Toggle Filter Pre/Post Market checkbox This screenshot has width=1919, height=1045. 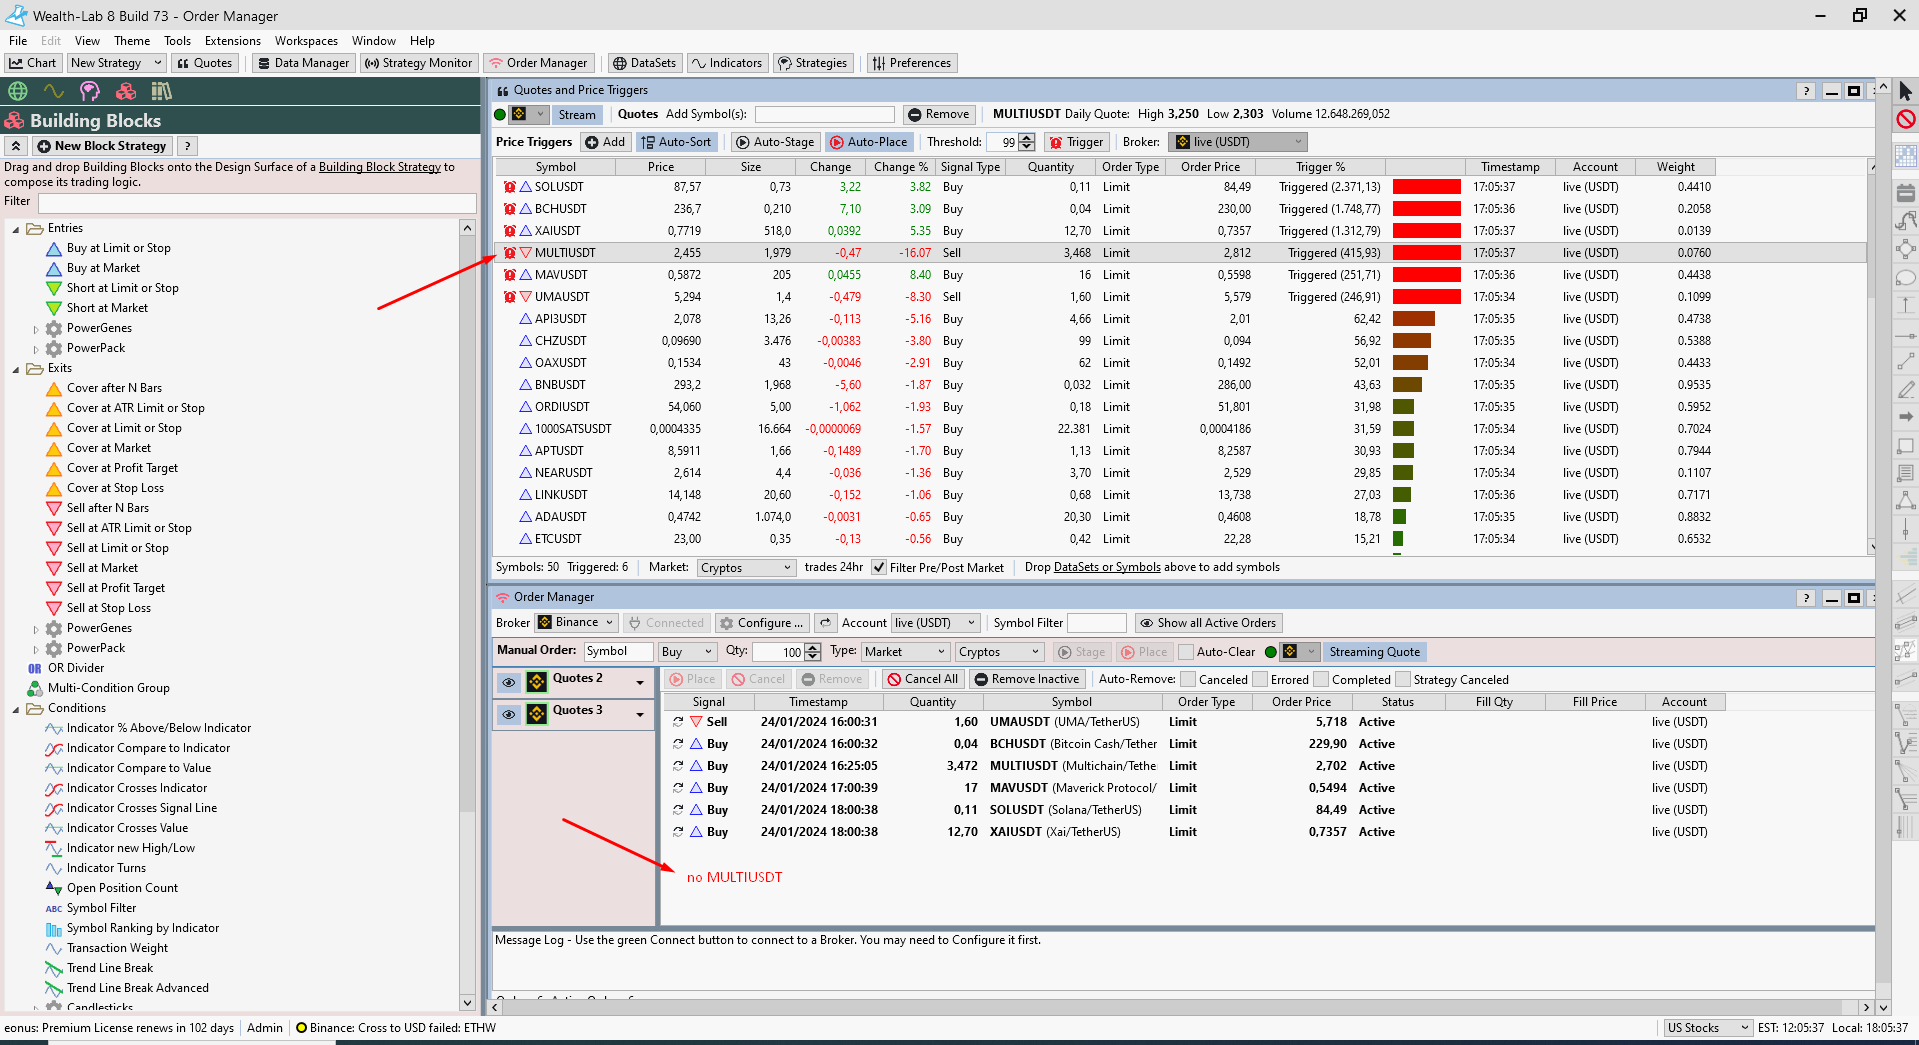[x=879, y=567]
